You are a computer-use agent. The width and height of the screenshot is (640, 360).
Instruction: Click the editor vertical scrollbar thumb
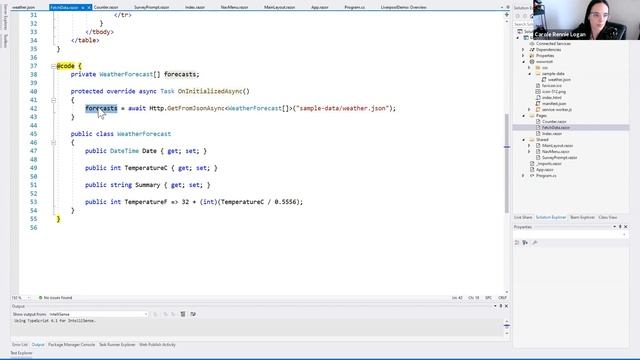[507, 162]
